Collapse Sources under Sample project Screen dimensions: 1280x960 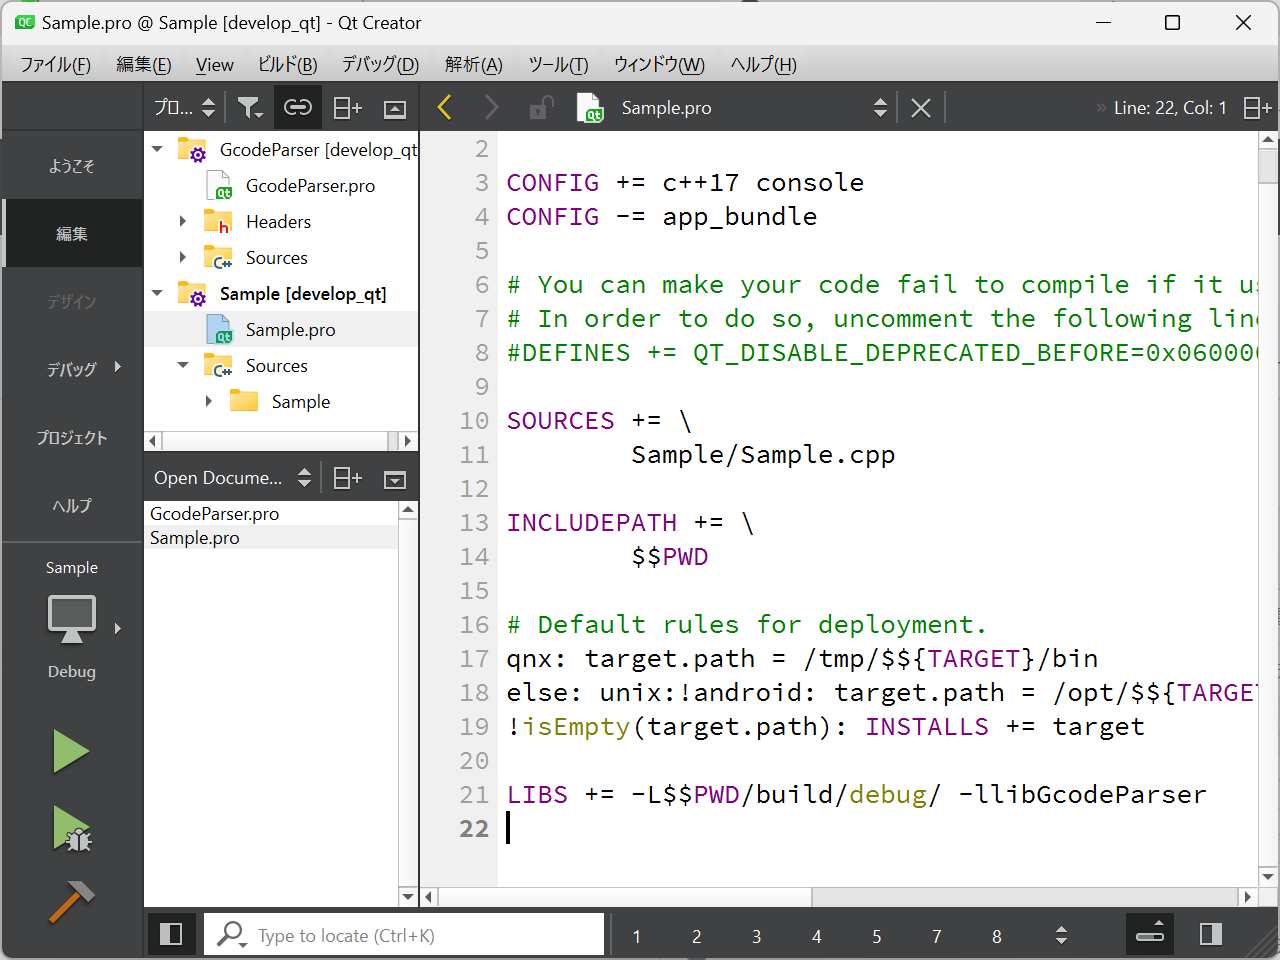[x=183, y=365]
